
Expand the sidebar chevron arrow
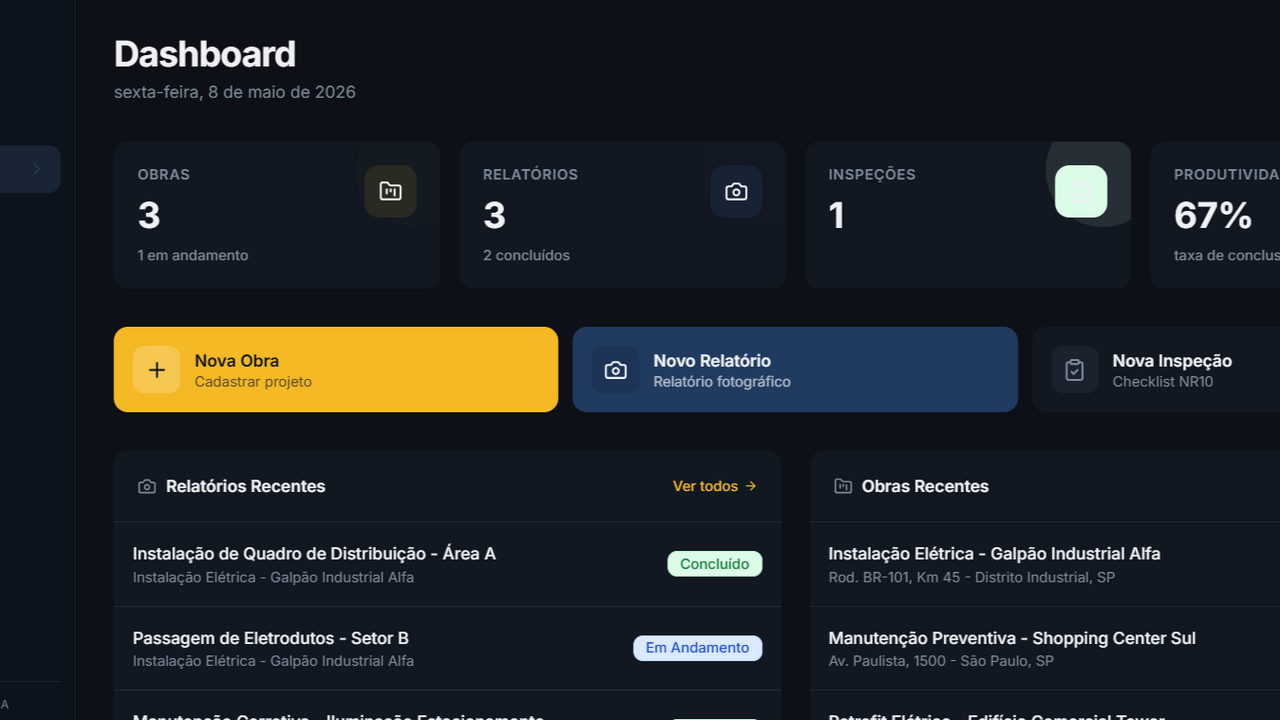point(36,169)
